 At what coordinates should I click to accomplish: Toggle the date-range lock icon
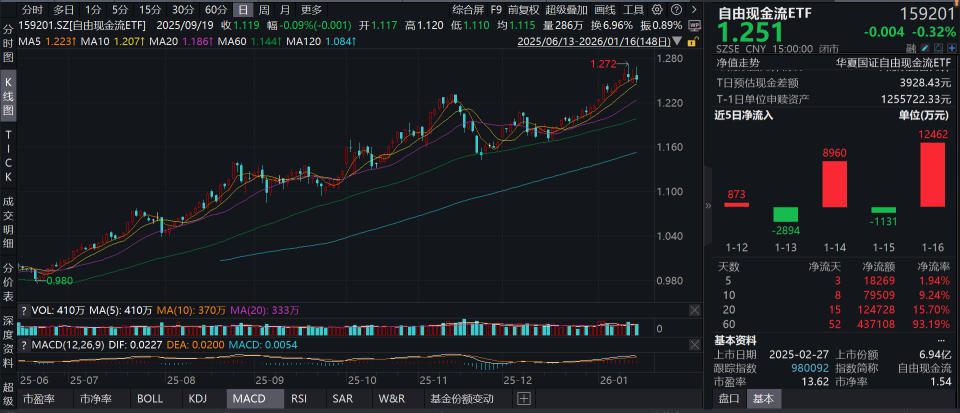[x=692, y=42]
